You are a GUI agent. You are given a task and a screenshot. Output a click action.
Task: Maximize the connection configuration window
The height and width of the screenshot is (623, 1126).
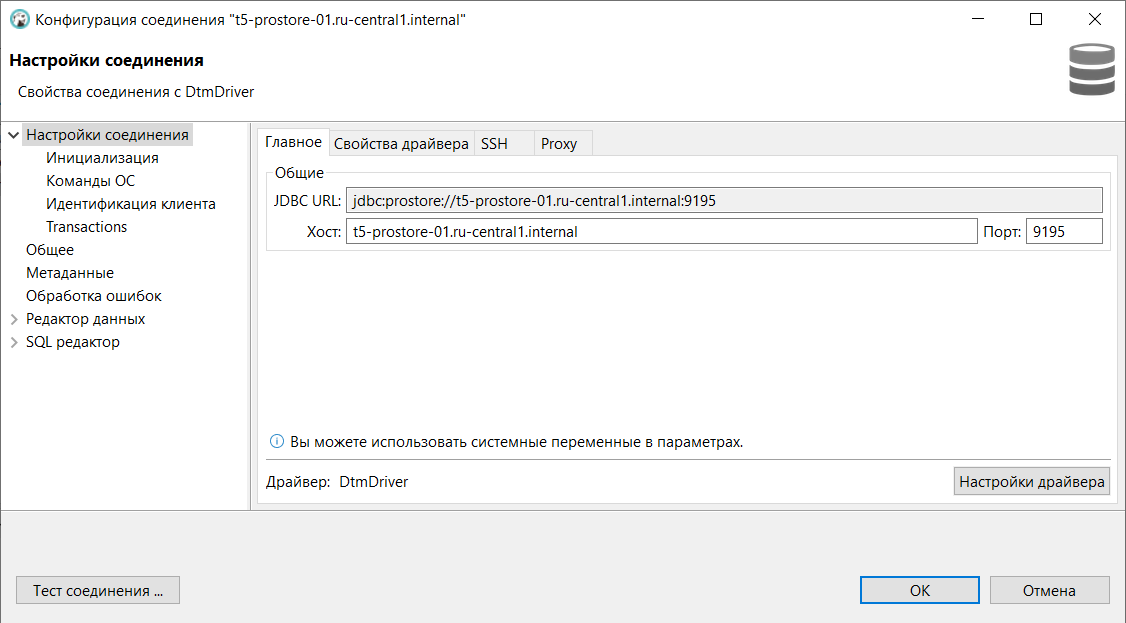(1036, 19)
